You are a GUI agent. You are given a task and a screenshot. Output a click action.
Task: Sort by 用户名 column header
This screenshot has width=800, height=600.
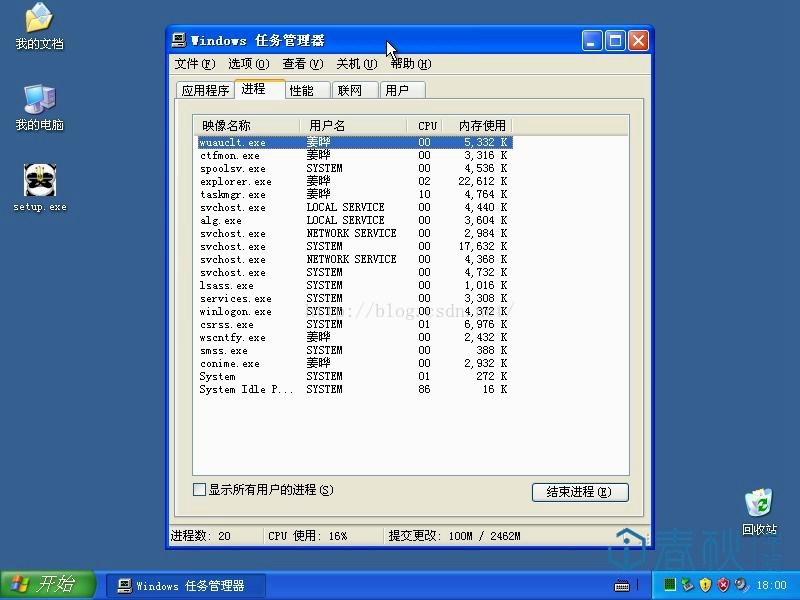[x=353, y=126]
